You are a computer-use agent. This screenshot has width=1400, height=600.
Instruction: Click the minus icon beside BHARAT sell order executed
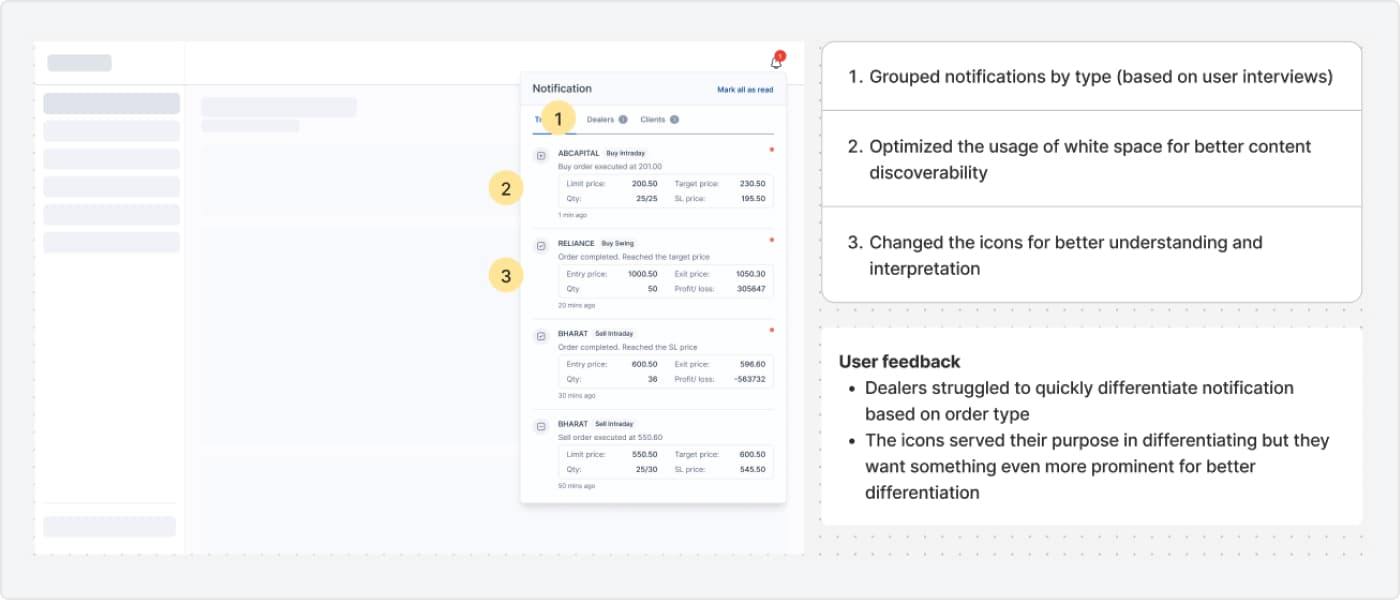(541, 427)
